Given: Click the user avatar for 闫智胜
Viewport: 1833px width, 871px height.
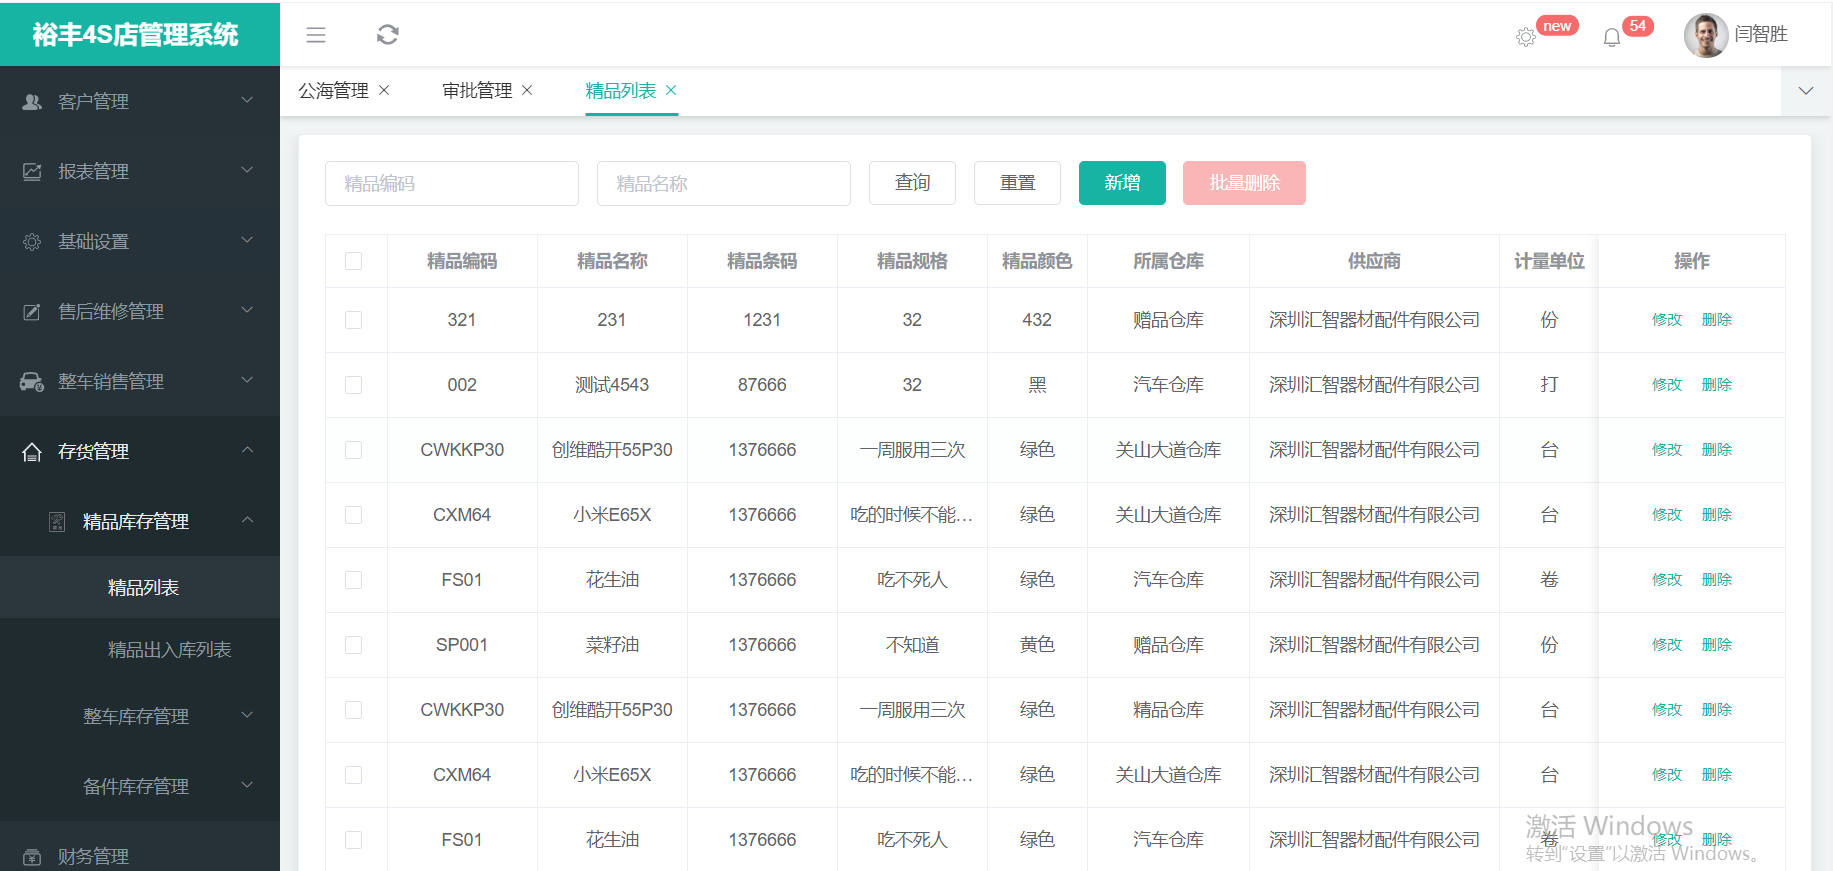Looking at the screenshot, I should click(1705, 35).
